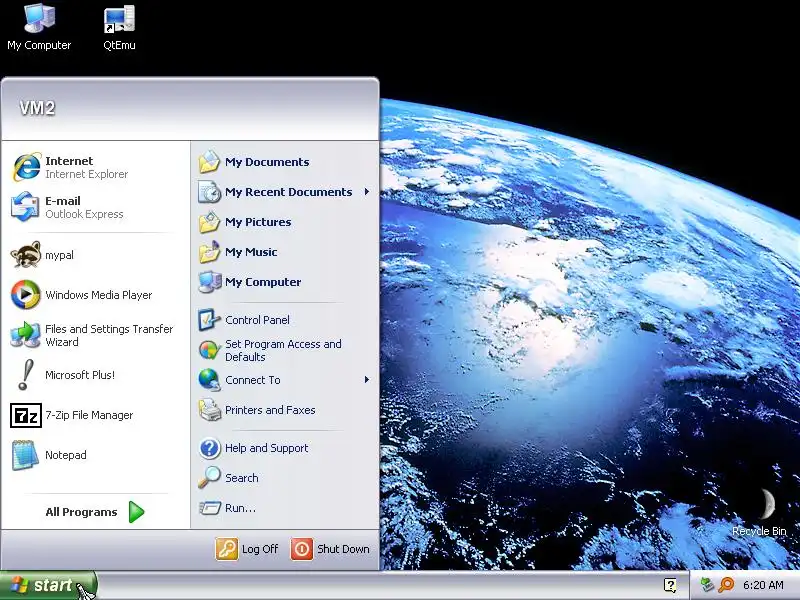Open Printers and Faxes icon

(209, 410)
